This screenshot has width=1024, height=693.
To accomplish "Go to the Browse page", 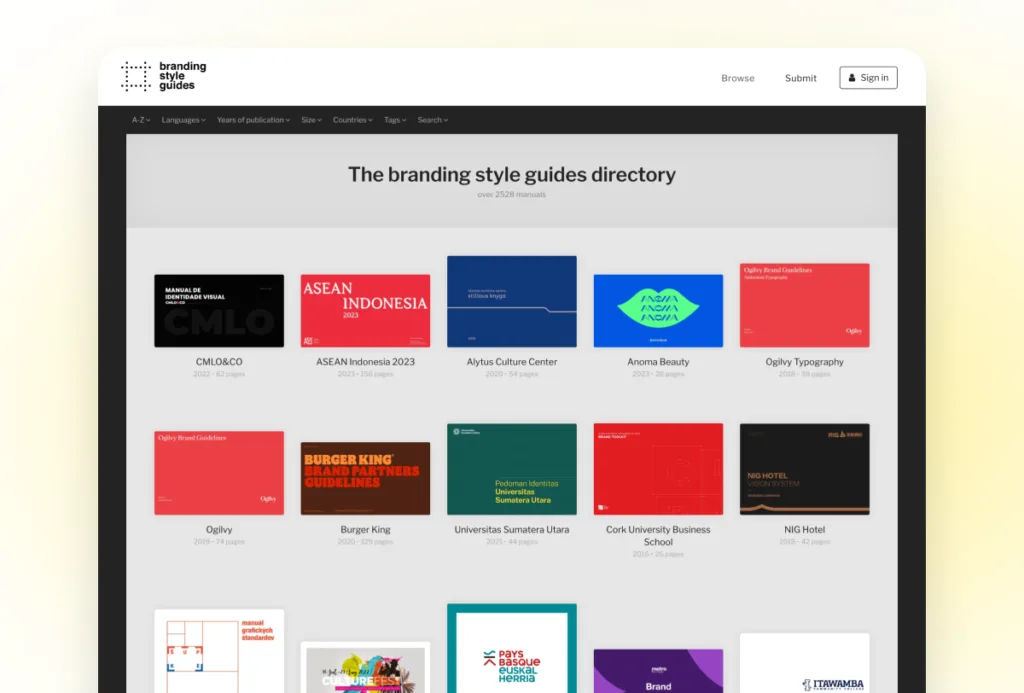I will [738, 78].
